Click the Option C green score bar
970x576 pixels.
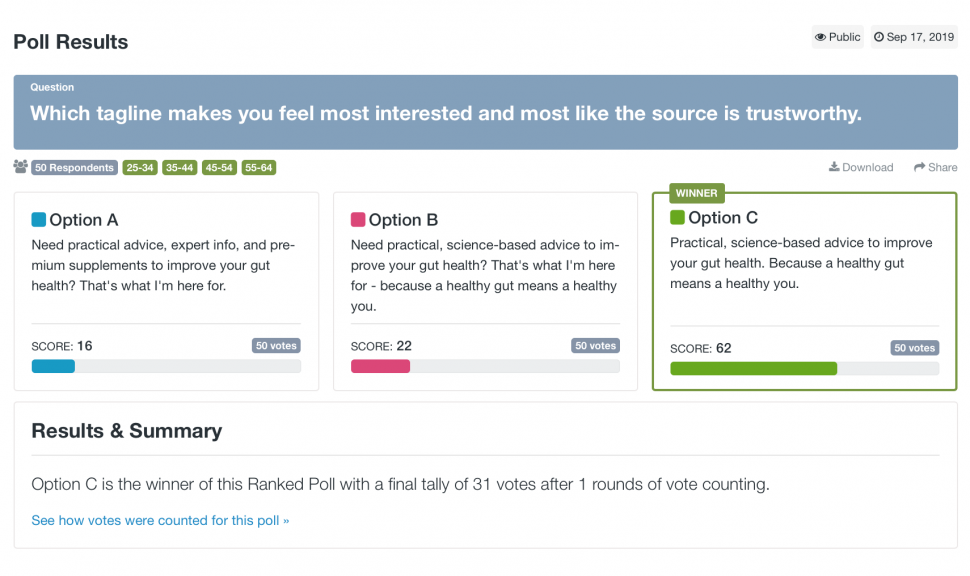pyautogui.click(x=753, y=368)
